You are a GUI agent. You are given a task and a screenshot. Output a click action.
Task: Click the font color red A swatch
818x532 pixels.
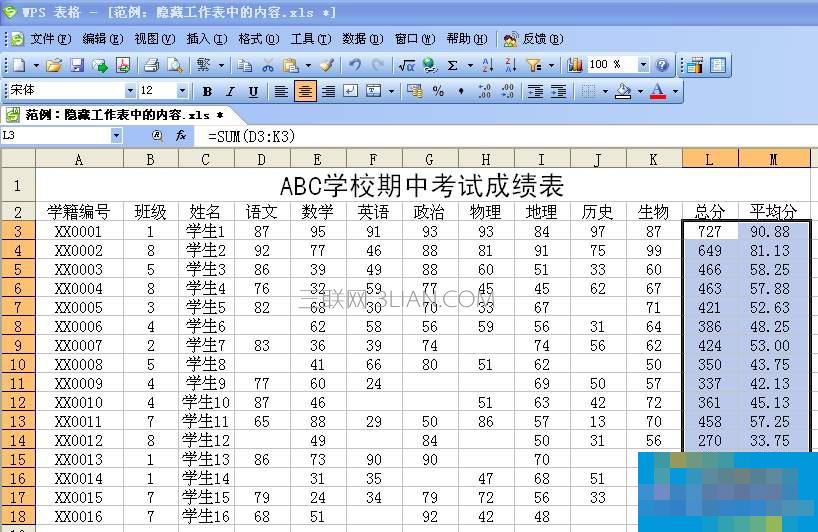click(x=657, y=91)
